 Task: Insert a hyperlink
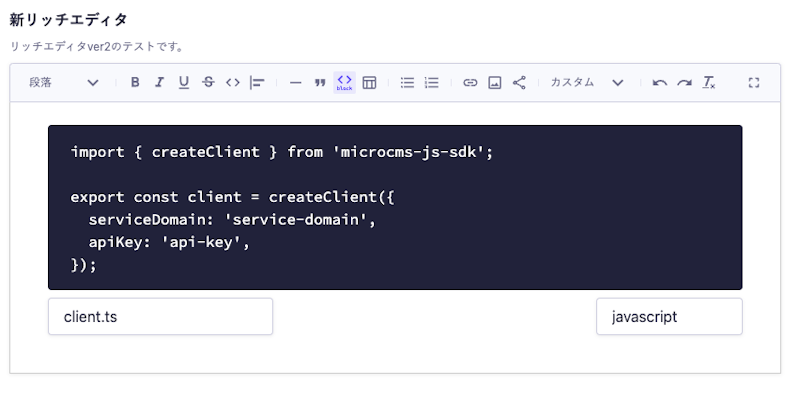point(470,83)
